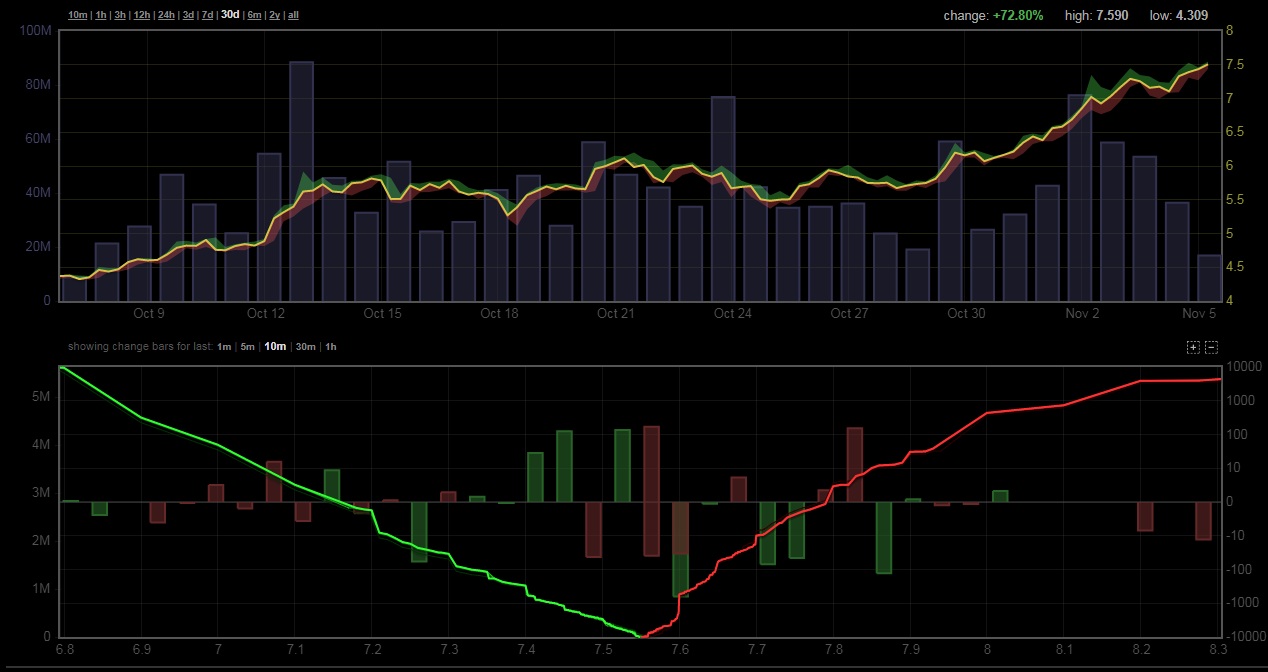Click the minus zoom-out icon on depth chart
Image resolution: width=1268 pixels, height=672 pixels.
point(1211,347)
